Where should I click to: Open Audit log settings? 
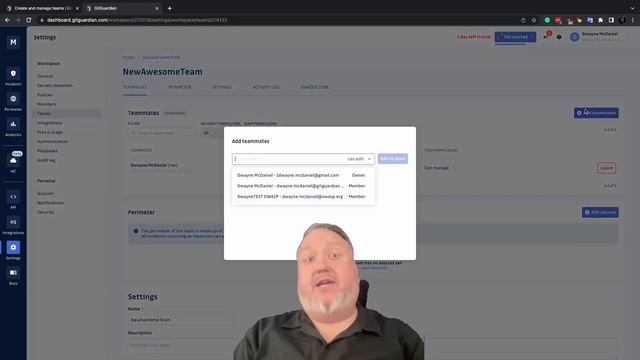pyautogui.click(x=46, y=160)
